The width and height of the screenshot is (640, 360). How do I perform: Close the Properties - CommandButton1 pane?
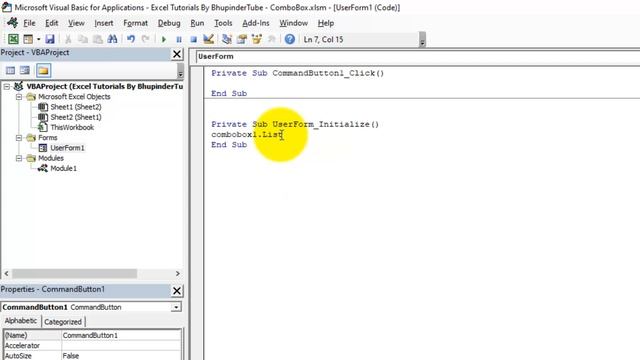(177, 291)
